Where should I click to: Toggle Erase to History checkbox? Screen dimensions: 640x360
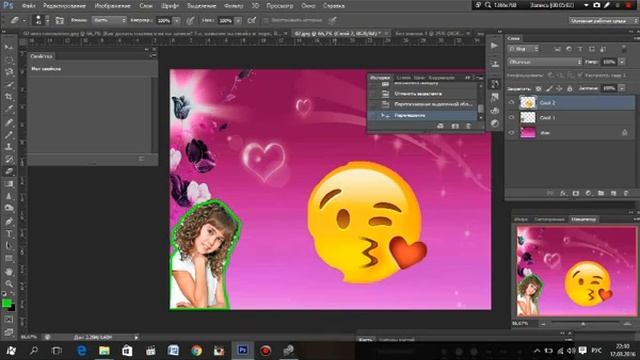click(x=266, y=20)
